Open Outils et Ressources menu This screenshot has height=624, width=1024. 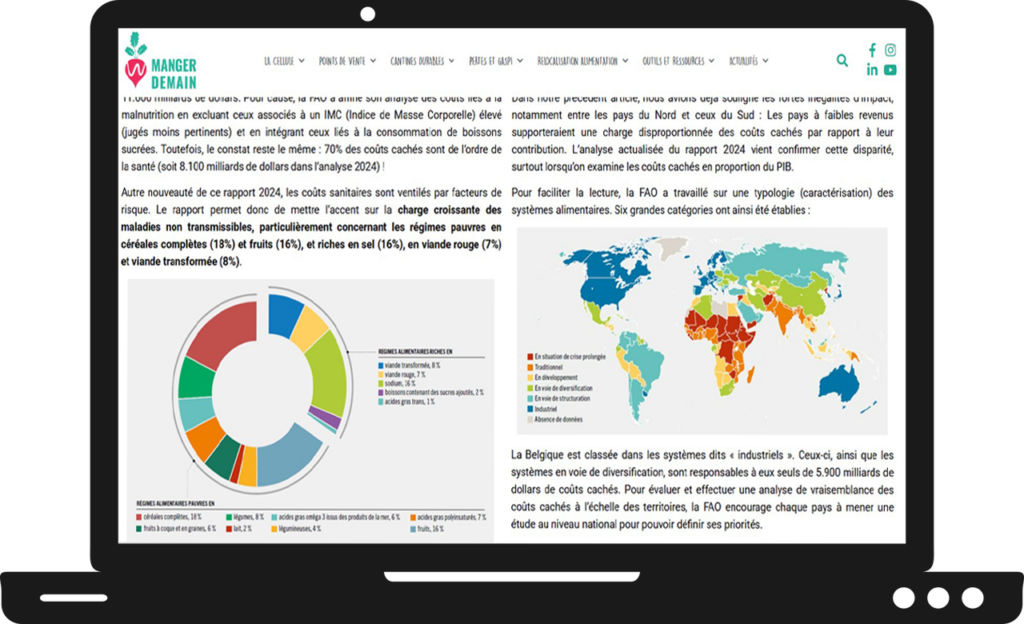678,61
